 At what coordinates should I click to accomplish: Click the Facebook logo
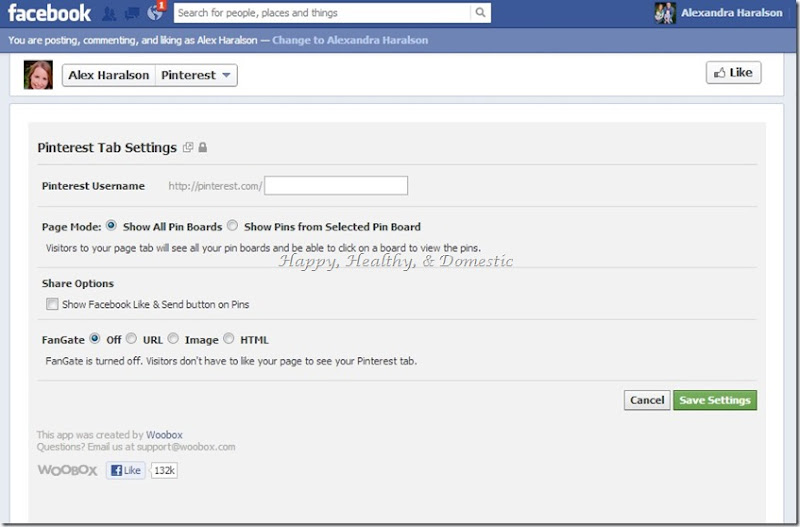pyautogui.click(x=49, y=13)
